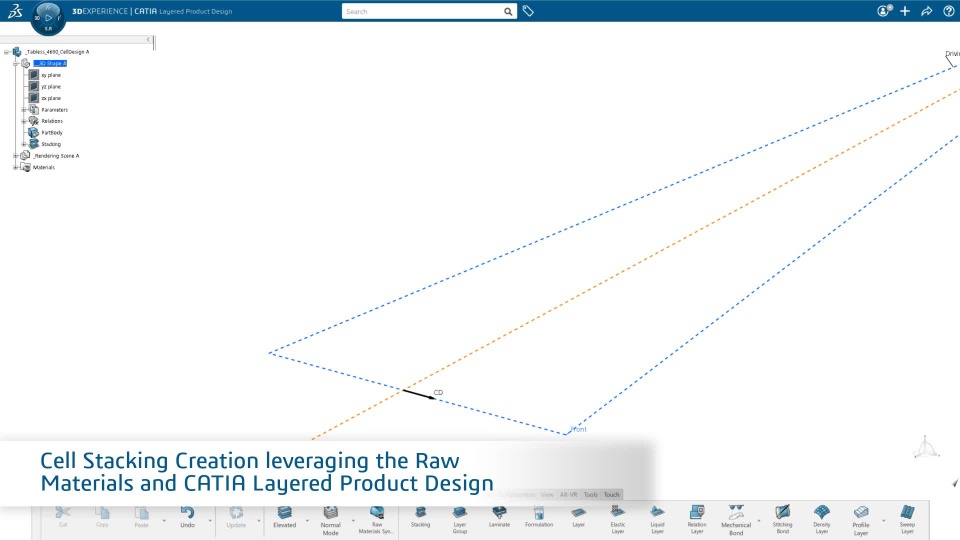Click the Materials tree label

pyautogui.click(x=43, y=167)
